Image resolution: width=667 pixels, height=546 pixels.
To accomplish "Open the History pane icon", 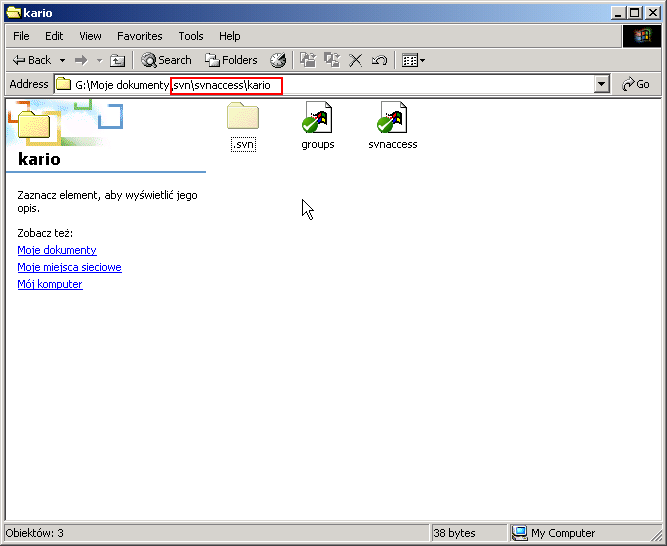I will pos(277,60).
